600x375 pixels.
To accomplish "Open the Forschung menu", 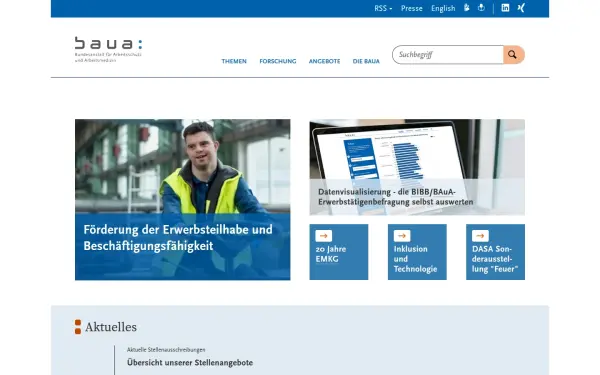I will 278,61.
